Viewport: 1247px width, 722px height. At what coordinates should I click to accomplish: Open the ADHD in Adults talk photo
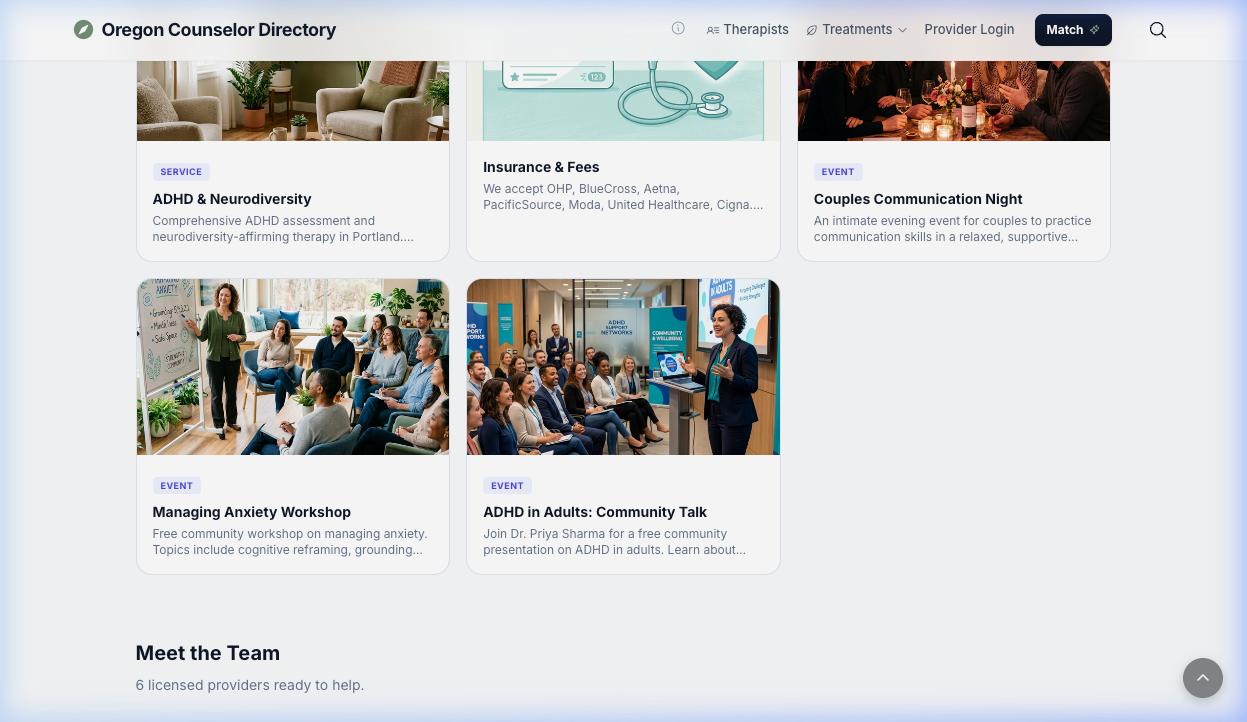[623, 367]
